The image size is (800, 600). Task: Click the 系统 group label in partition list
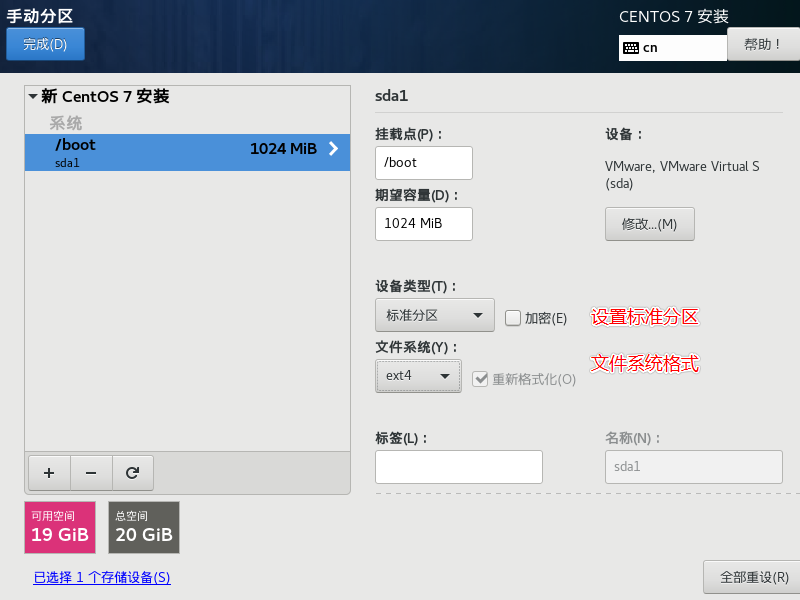pyautogui.click(x=65, y=123)
